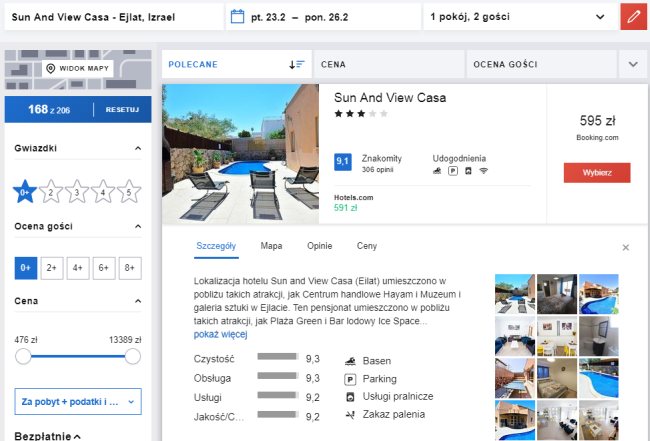The image size is (650, 441).
Task: Close the hotel details panel
Action: [626, 247]
